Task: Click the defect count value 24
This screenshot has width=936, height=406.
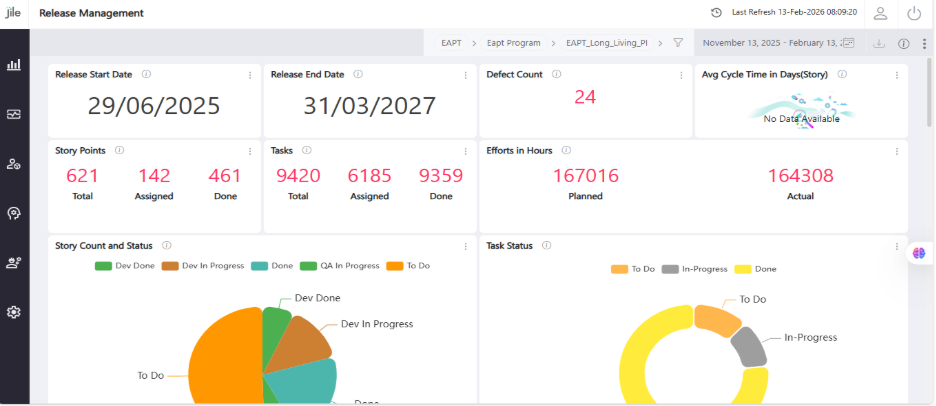Action: [x=585, y=97]
